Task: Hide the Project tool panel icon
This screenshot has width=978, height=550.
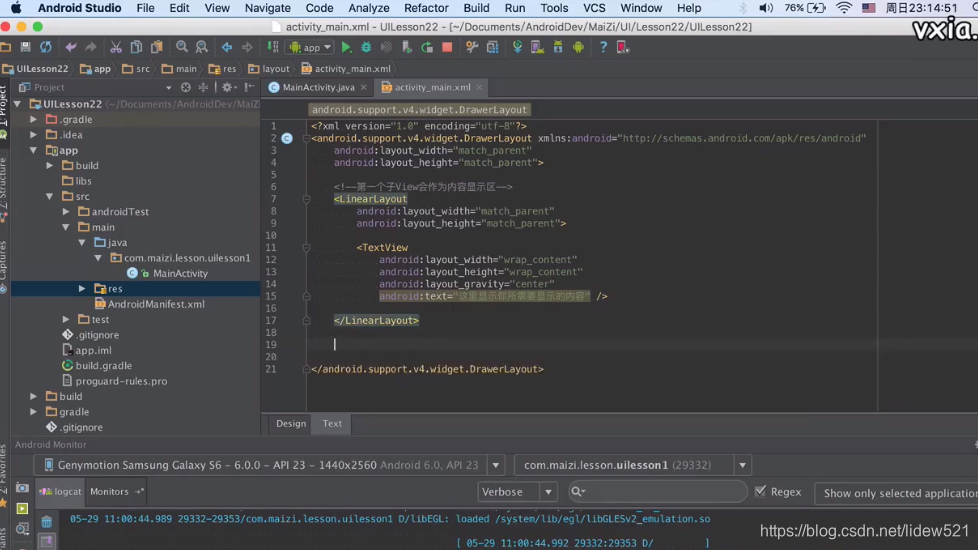Action: click(249, 87)
